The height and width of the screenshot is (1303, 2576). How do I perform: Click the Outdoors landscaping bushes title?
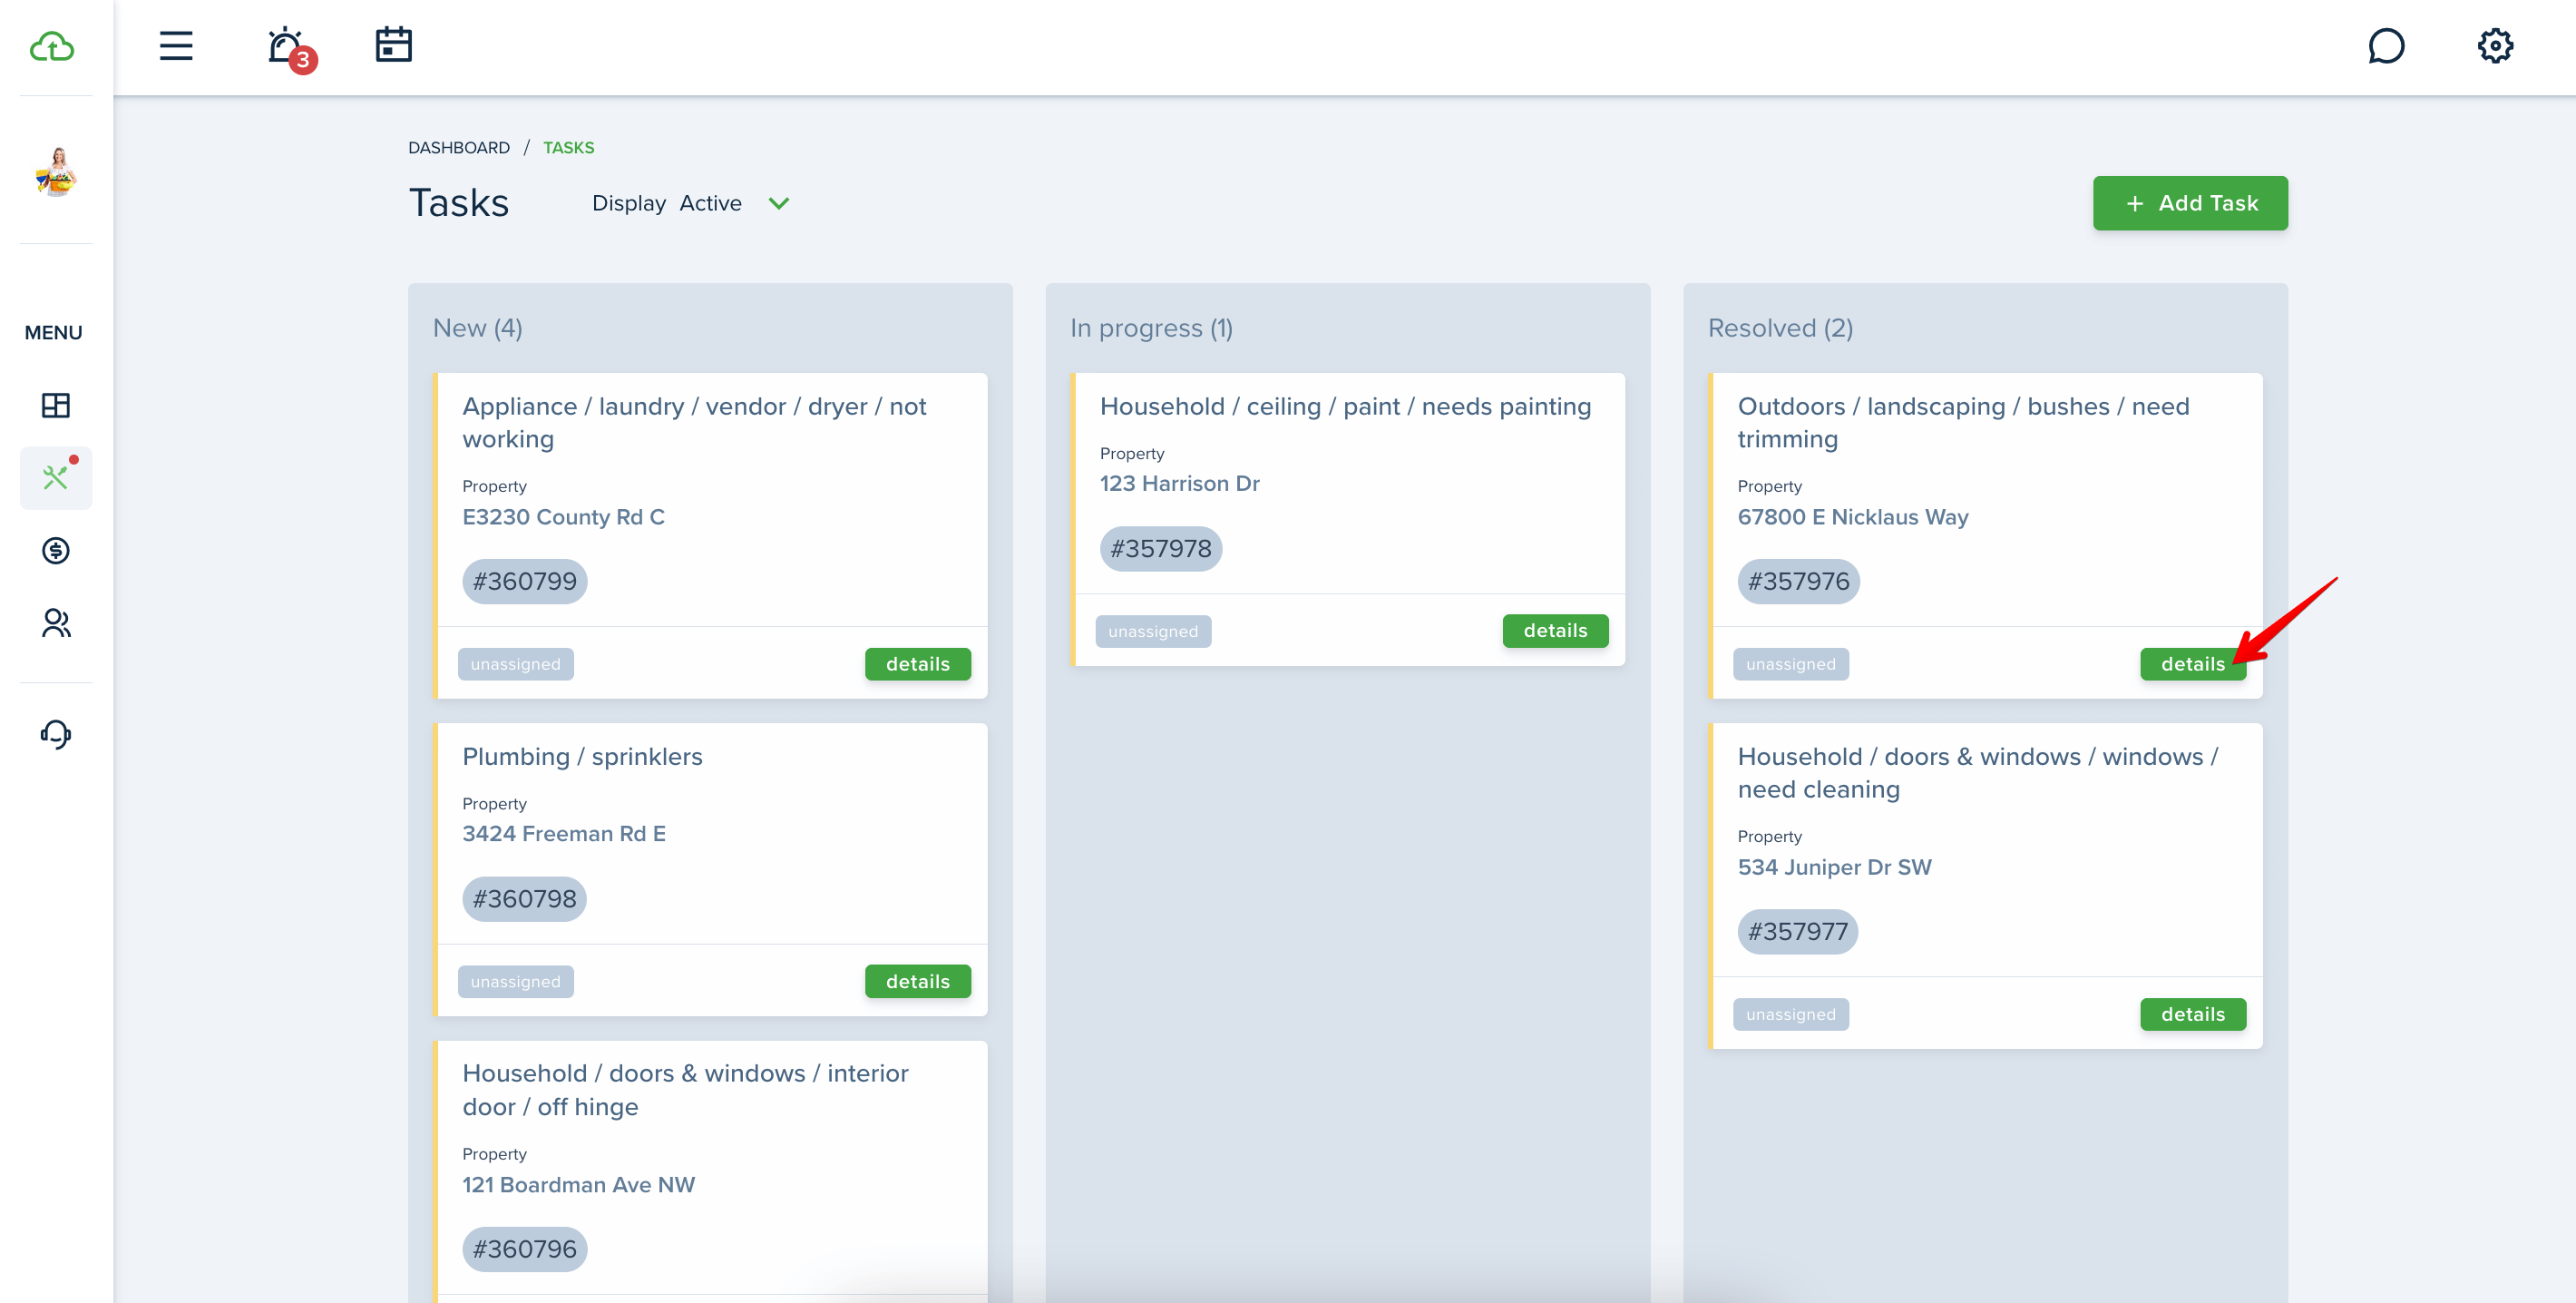click(x=1963, y=423)
